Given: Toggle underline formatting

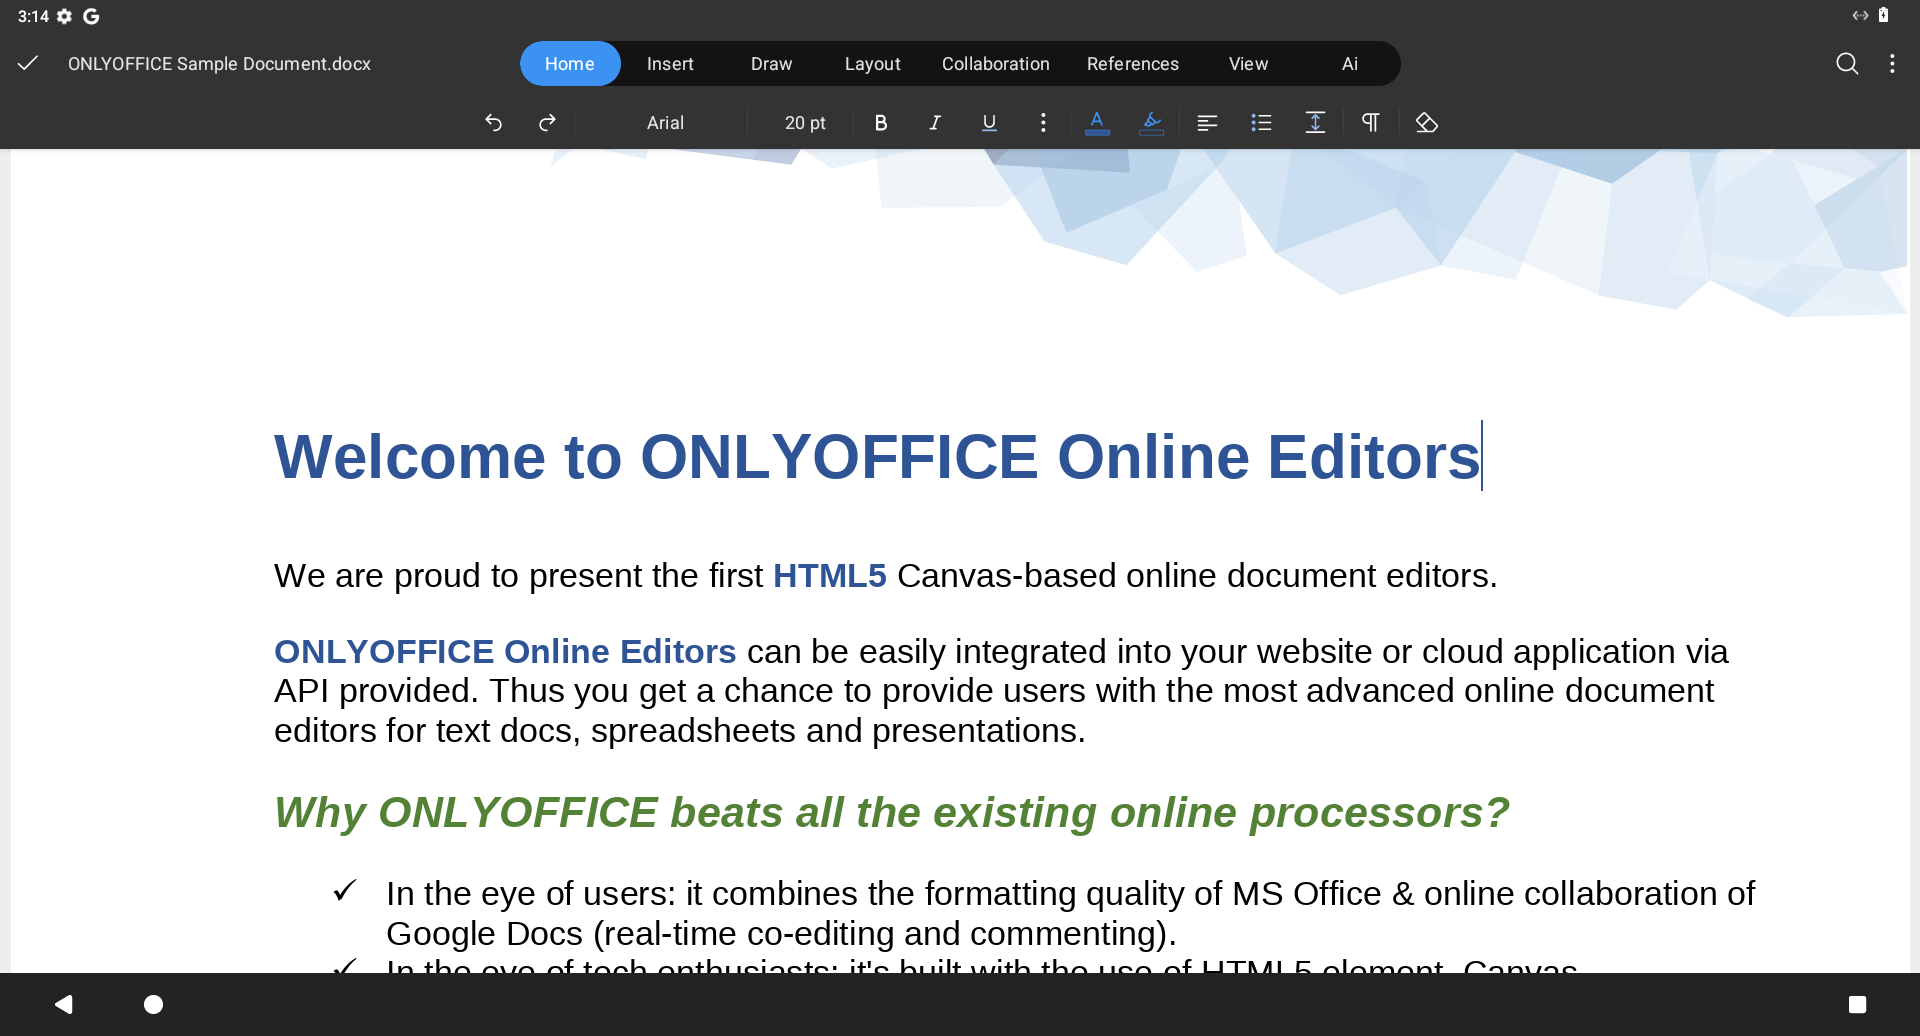Looking at the screenshot, I should pyautogui.click(x=988, y=122).
